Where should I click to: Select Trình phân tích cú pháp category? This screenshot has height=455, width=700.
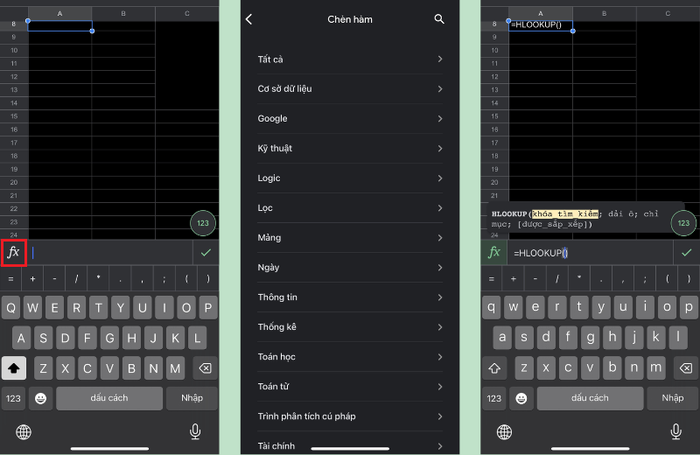tap(350, 416)
